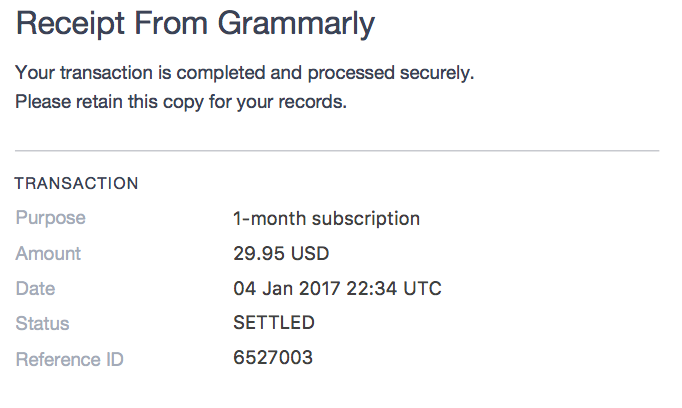Select the Status field label
This screenshot has width=682, height=408.
(42, 324)
